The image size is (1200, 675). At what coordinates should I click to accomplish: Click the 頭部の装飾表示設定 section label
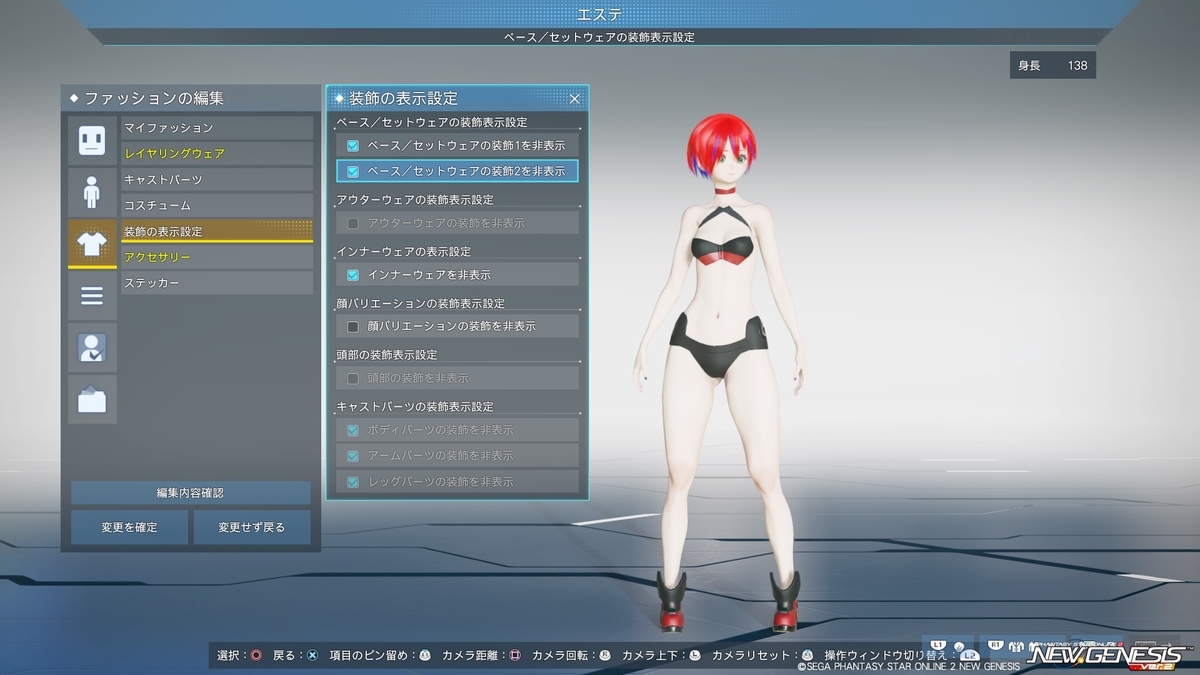[x=387, y=356]
